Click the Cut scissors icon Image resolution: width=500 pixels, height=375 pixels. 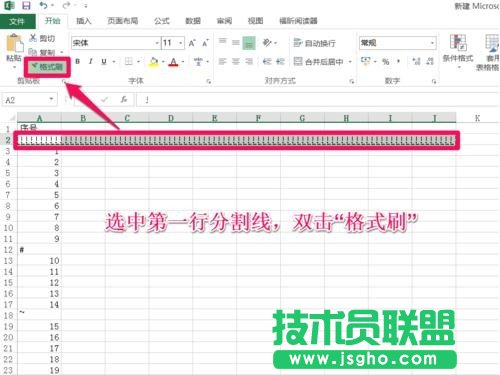[33, 38]
